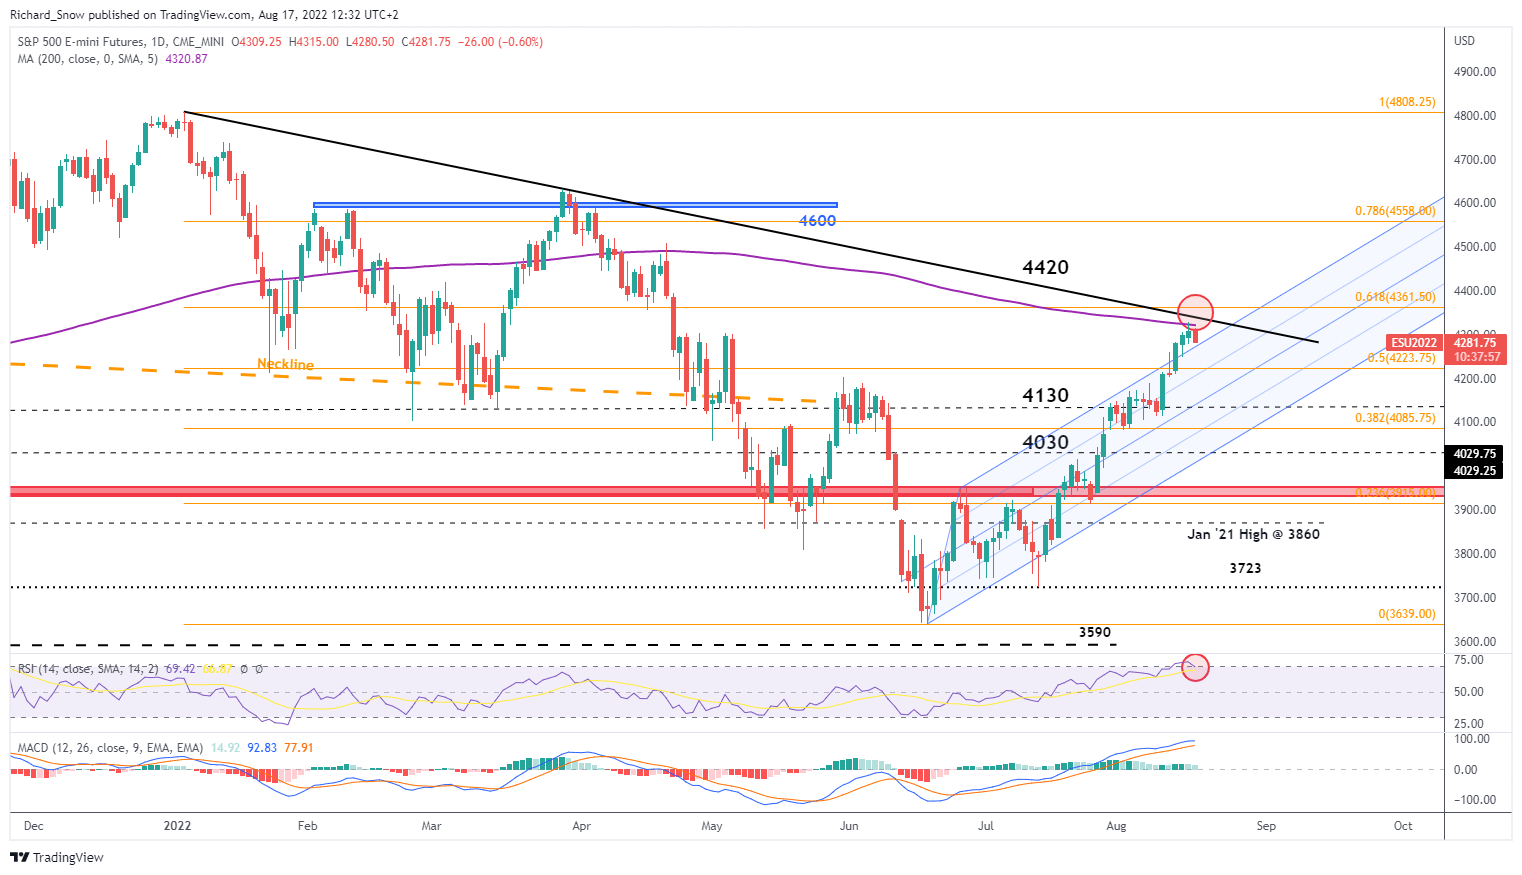Image resolution: width=1522 pixels, height=875 pixels.
Task: Click the Dec label on time axis
Action: 33,826
